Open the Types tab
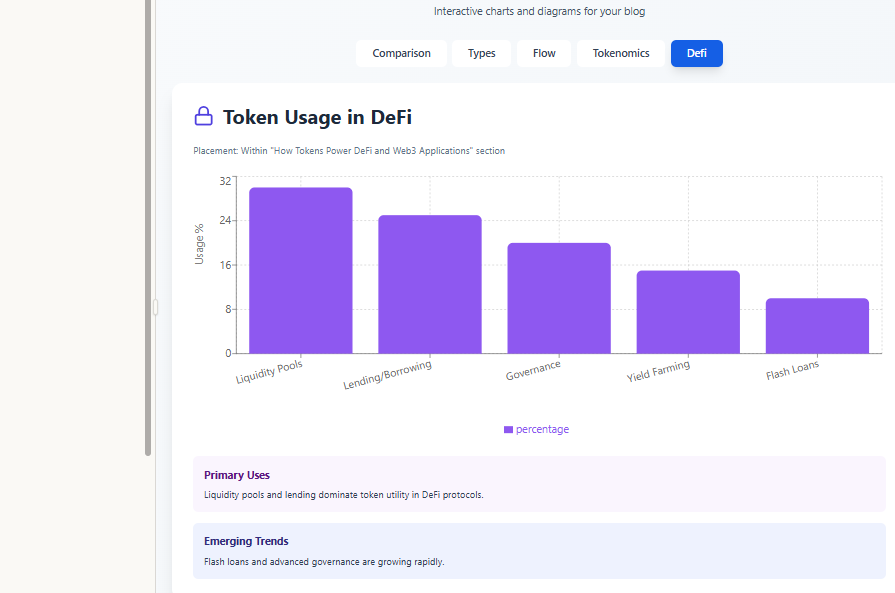895x593 pixels. [x=481, y=54]
